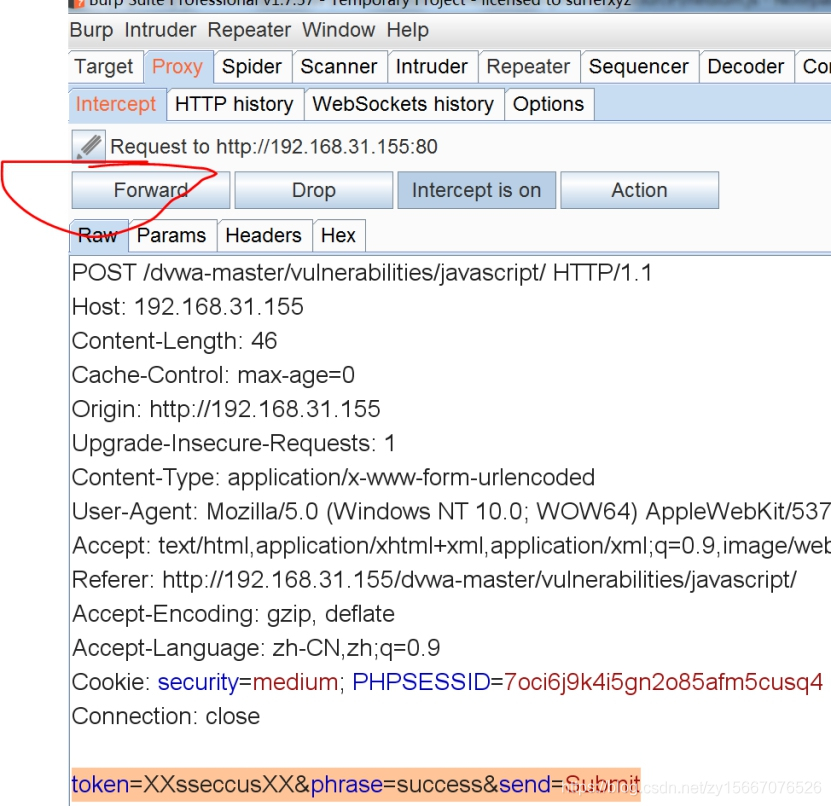Click the Accept: text/html header line
Screen dimensions: 831x806
click(451, 546)
